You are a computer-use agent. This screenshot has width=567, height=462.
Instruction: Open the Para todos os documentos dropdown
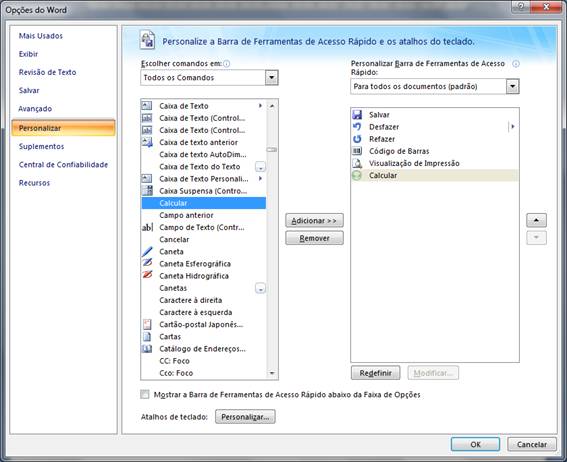(x=512, y=86)
